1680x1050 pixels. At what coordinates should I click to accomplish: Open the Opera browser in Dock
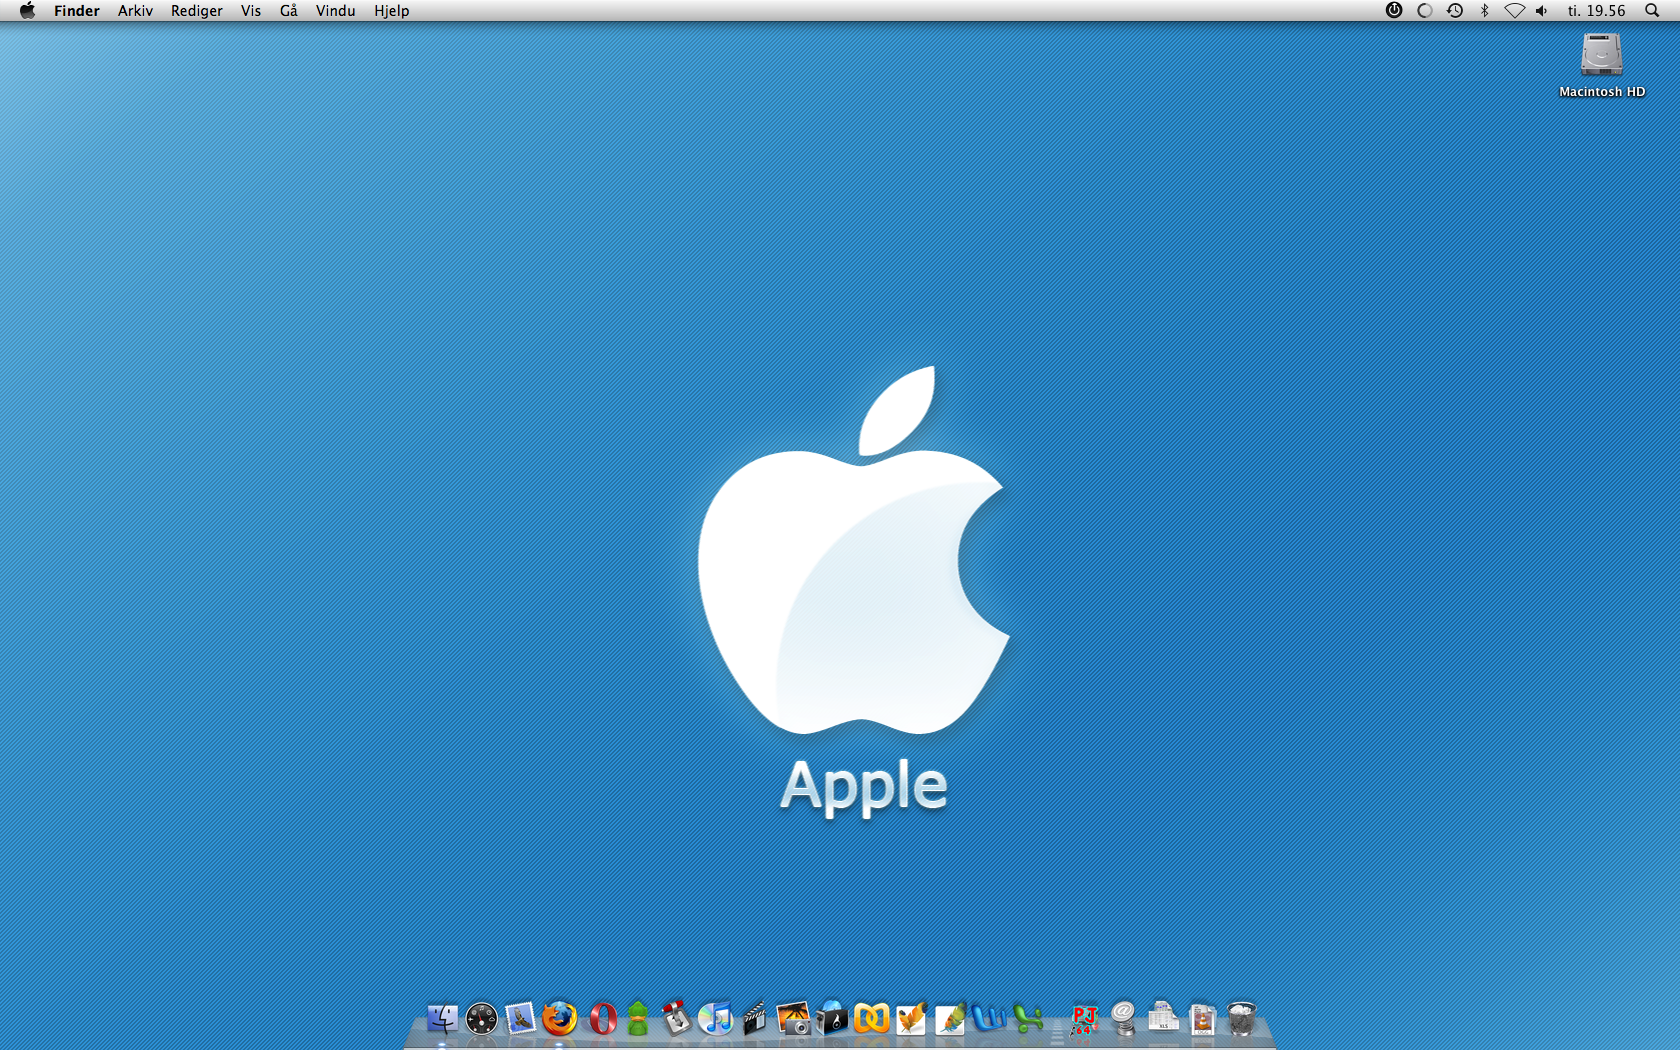click(x=602, y=1019)
